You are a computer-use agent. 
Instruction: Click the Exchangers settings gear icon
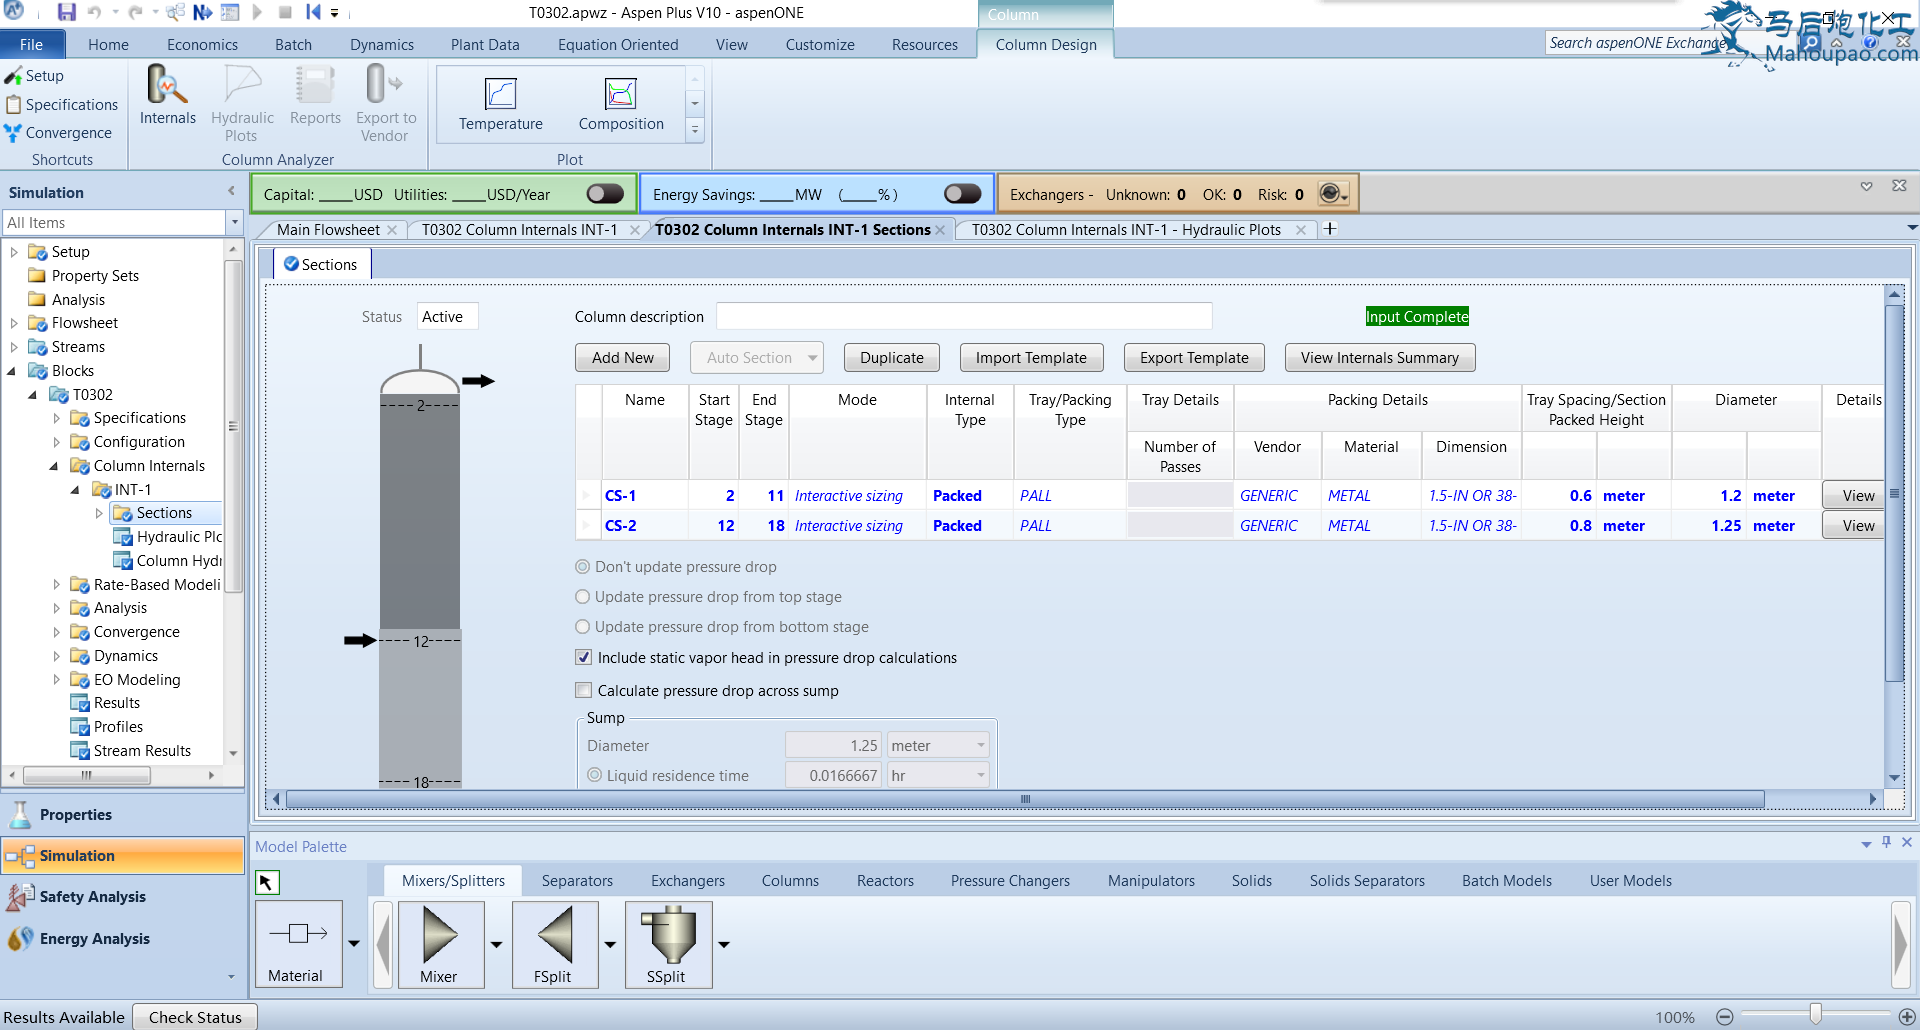click(1333, 194)
